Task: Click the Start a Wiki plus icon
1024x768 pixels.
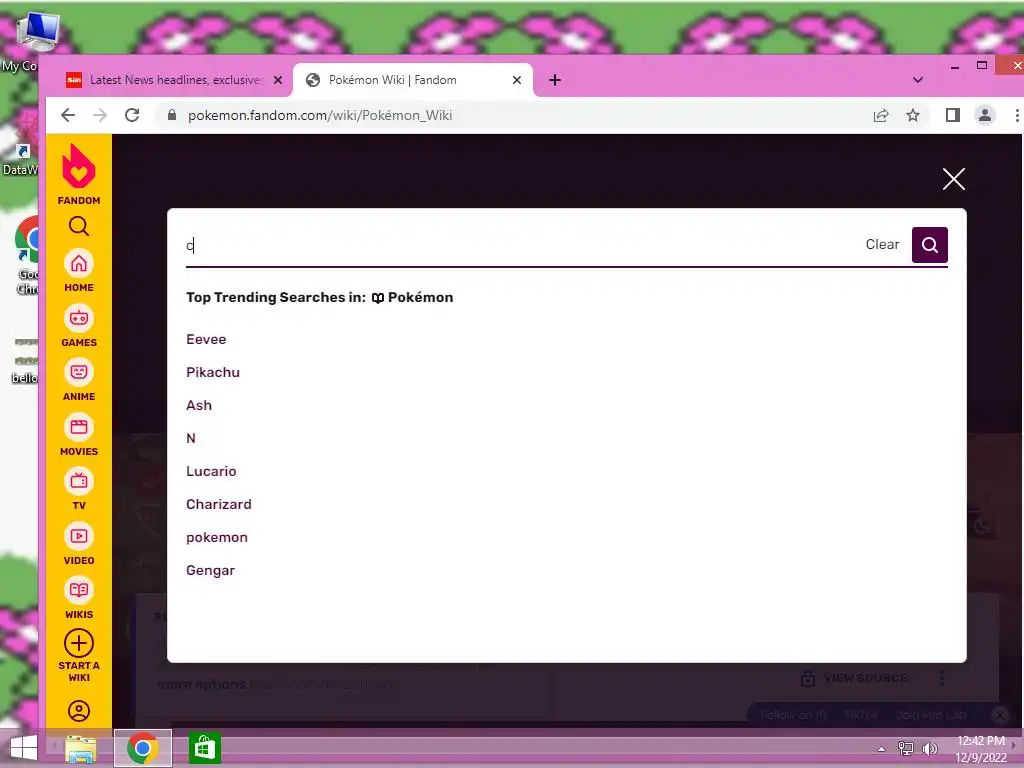Action: pyautogui.click(x=79, y=643)
